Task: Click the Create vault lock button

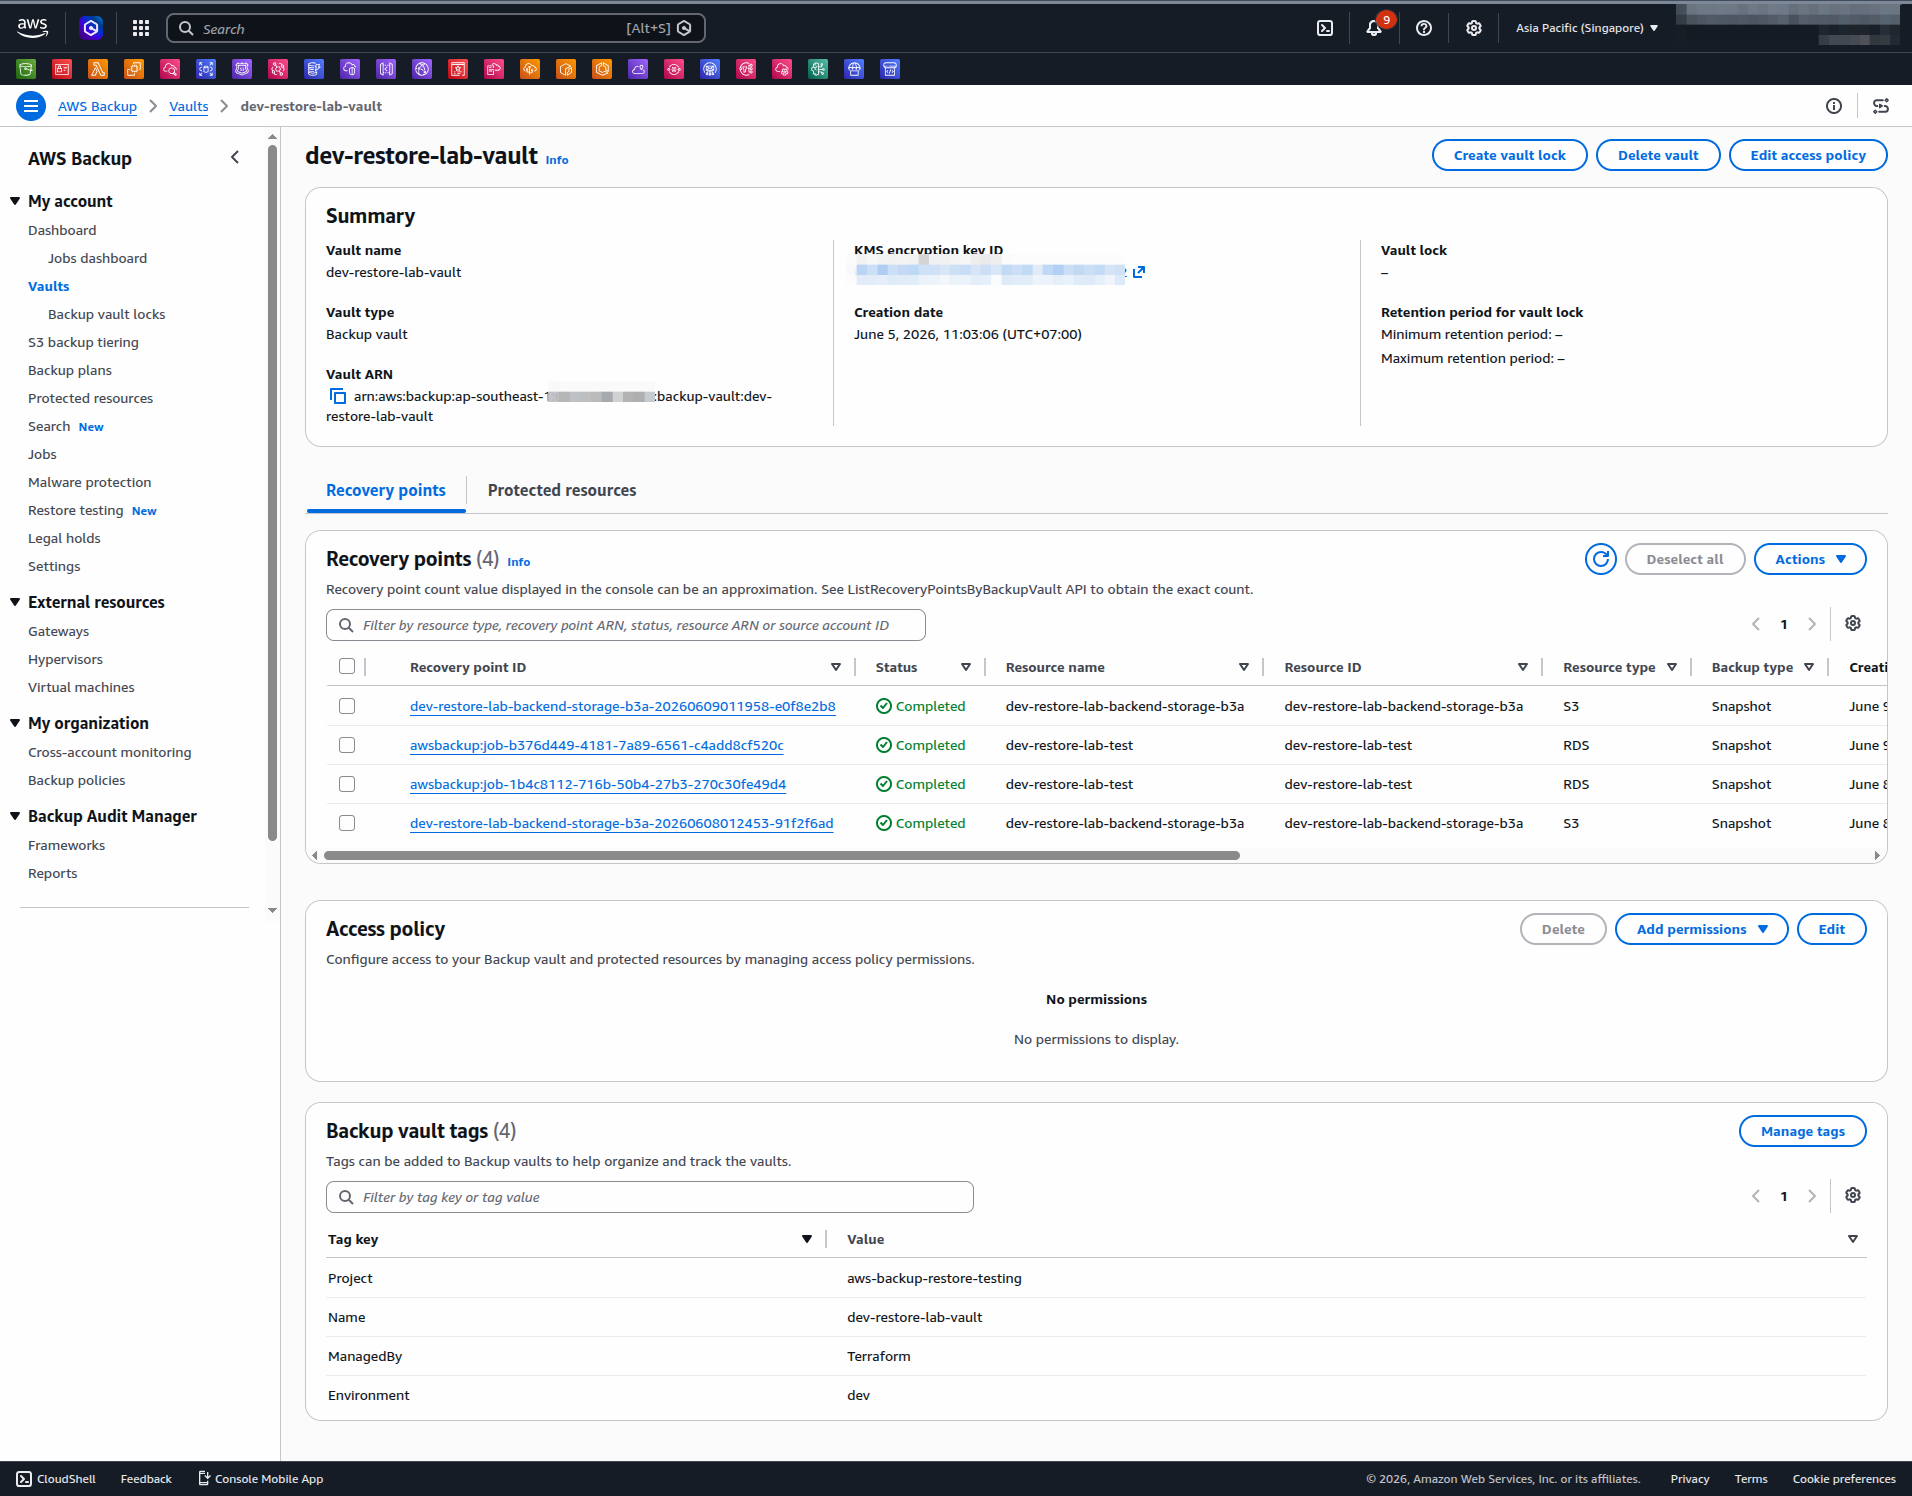Action: click(x=1509, y=155)
